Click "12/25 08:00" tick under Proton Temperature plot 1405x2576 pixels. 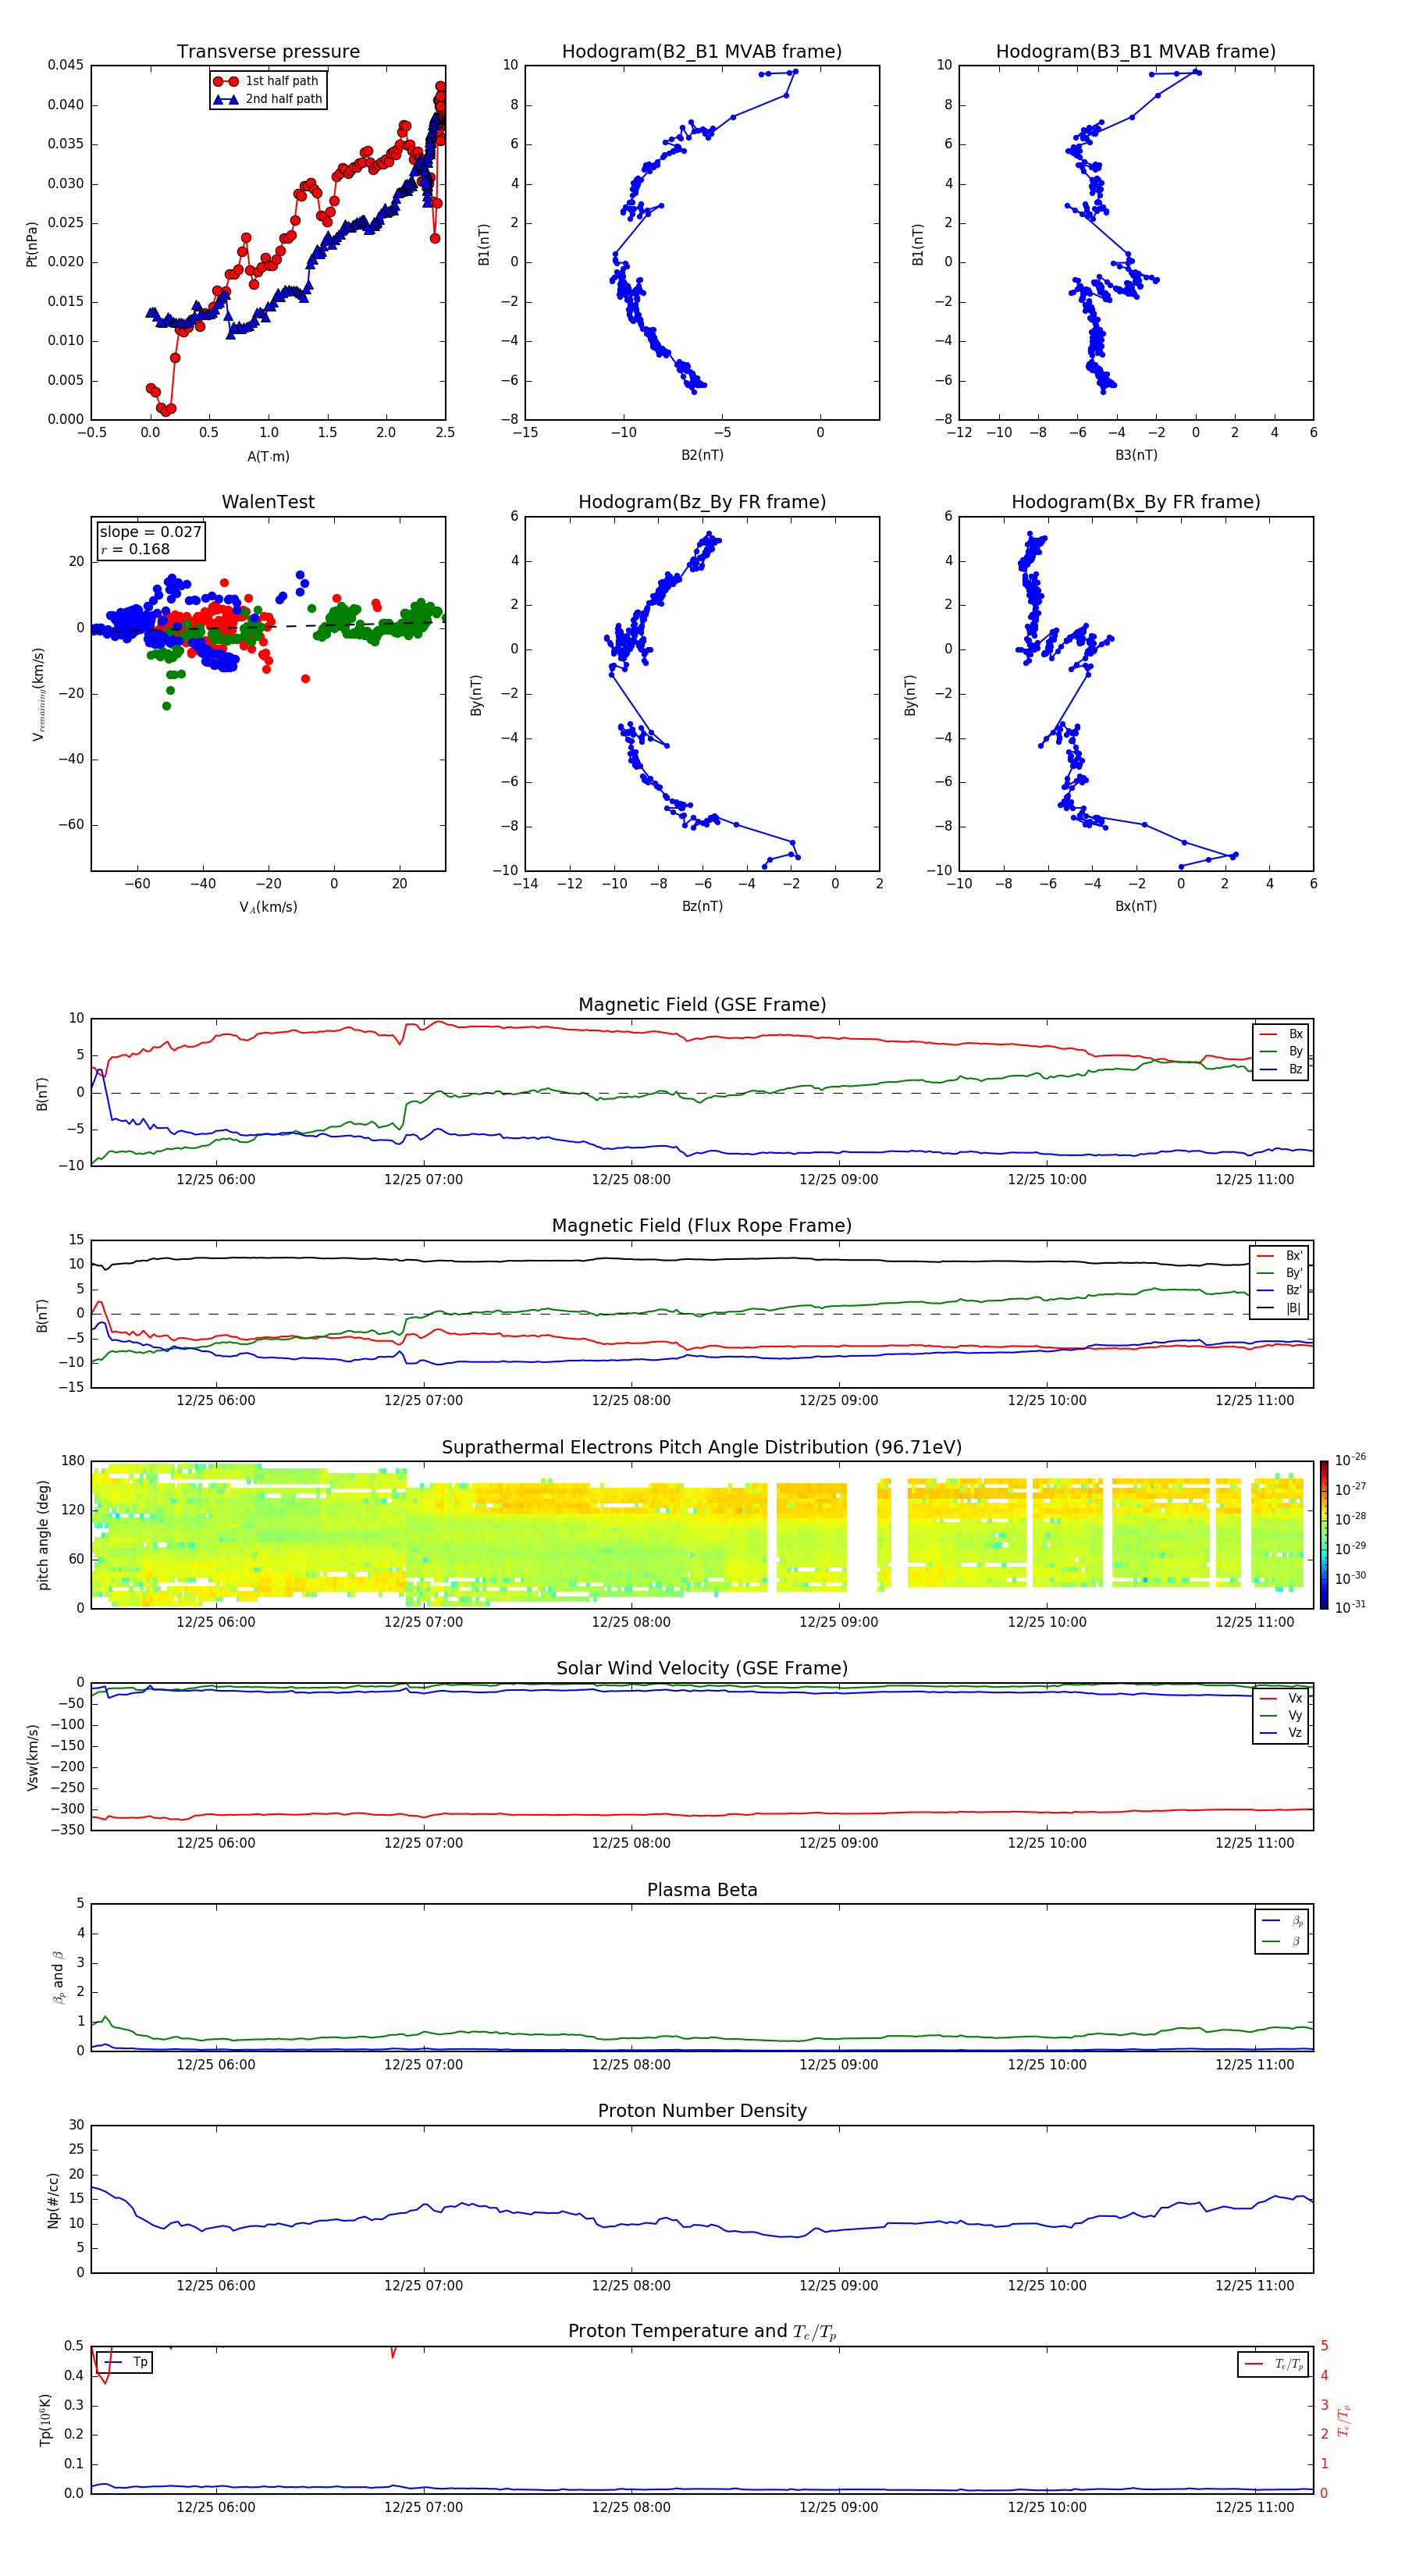[631, 2507]
